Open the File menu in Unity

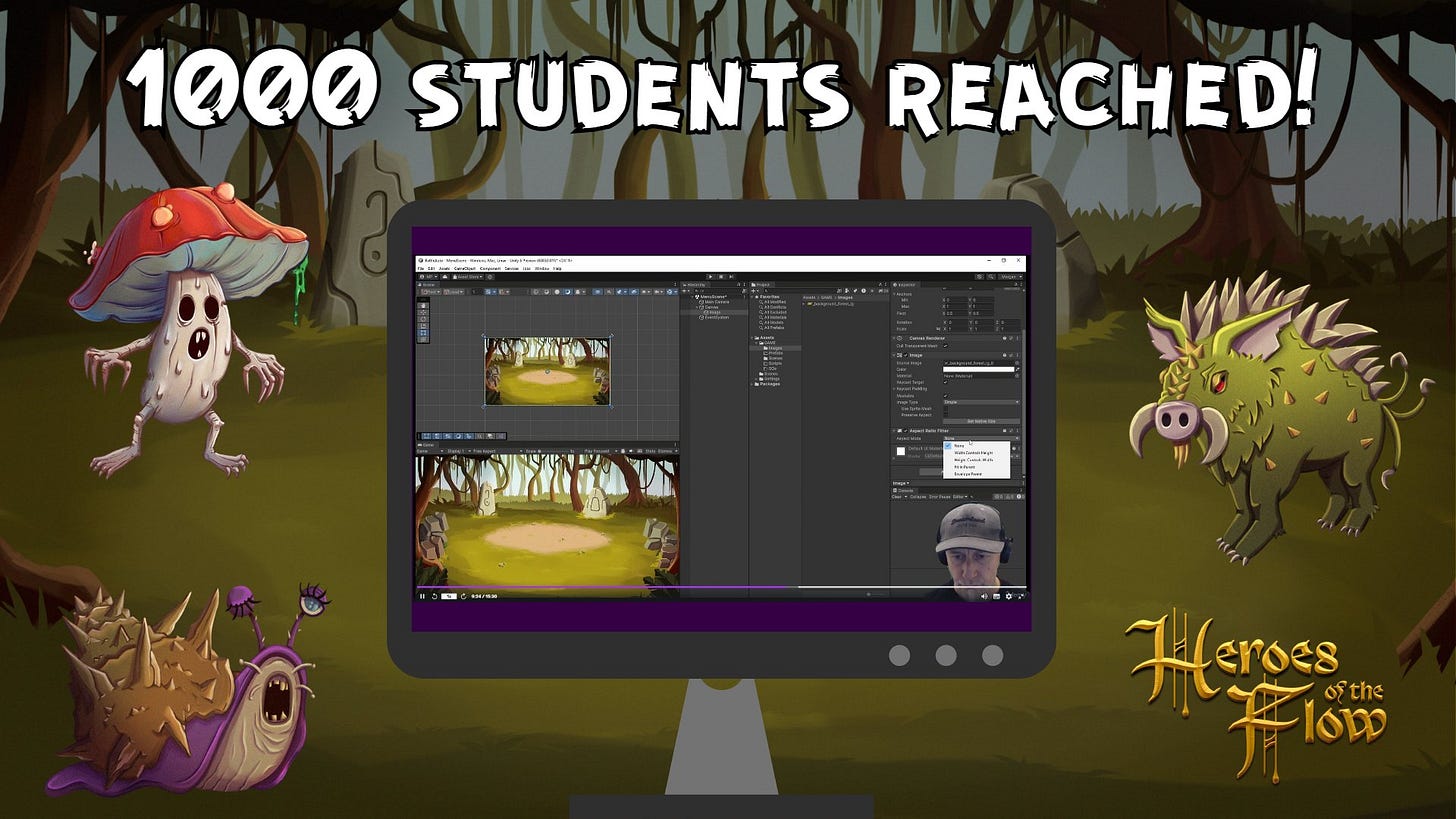421,268
